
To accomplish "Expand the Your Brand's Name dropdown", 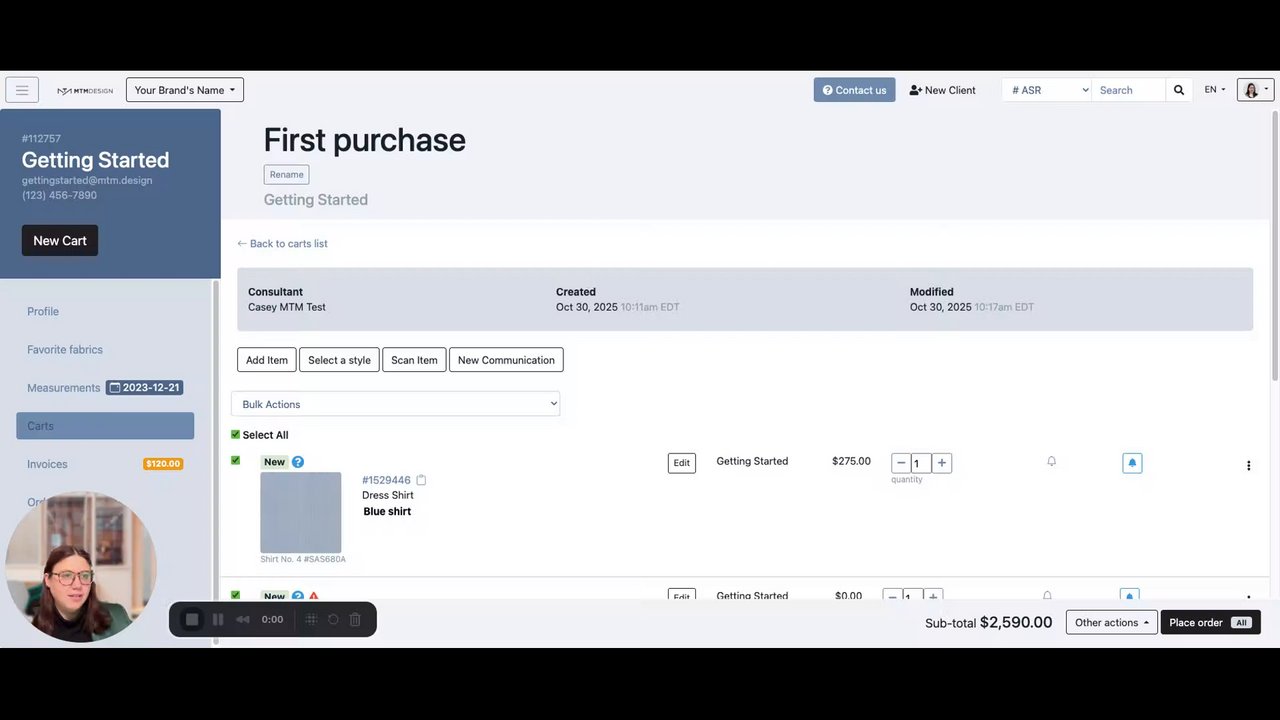I will click(x=185, y=90).
